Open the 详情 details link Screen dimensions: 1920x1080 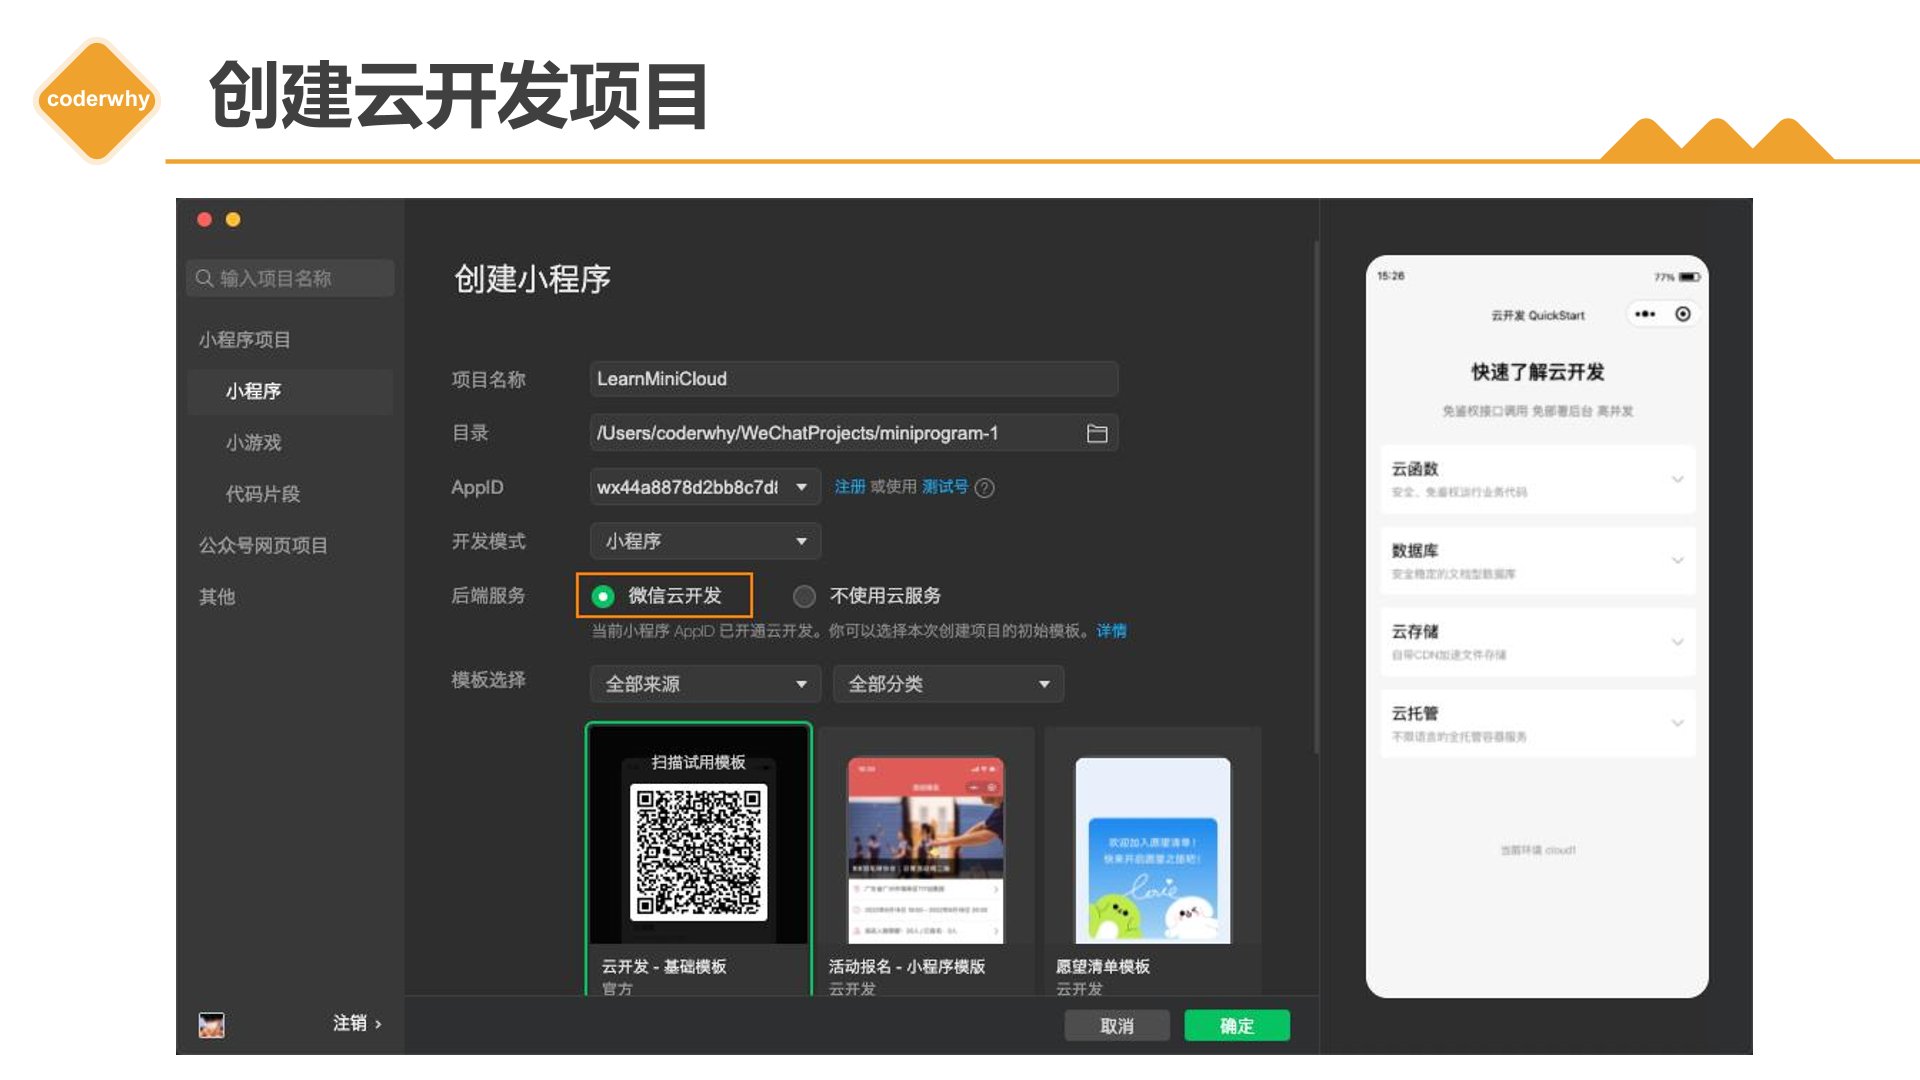pos(1111,631)
